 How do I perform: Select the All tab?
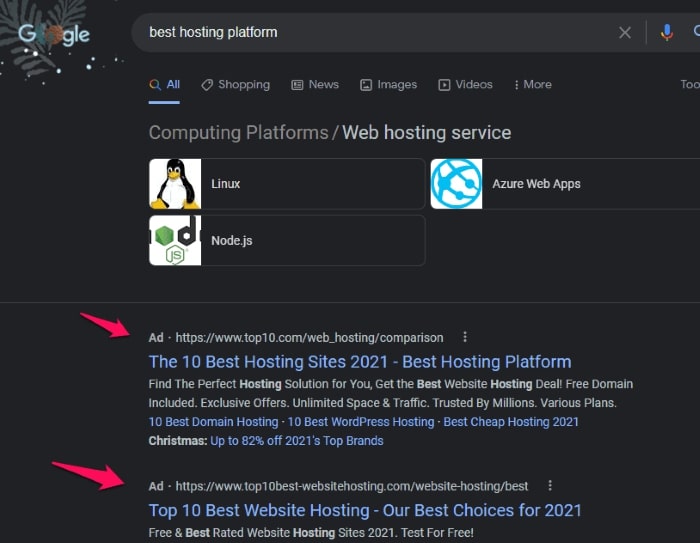coord(164,85)
